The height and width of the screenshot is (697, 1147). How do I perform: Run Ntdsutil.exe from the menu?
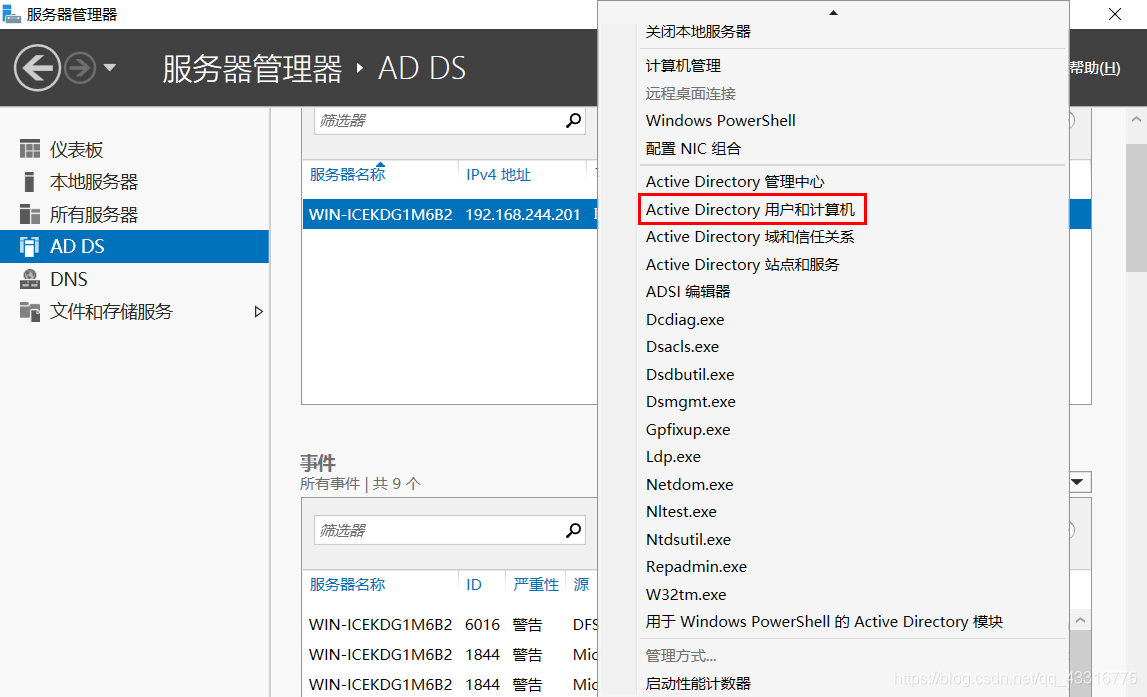click(688, 540)
